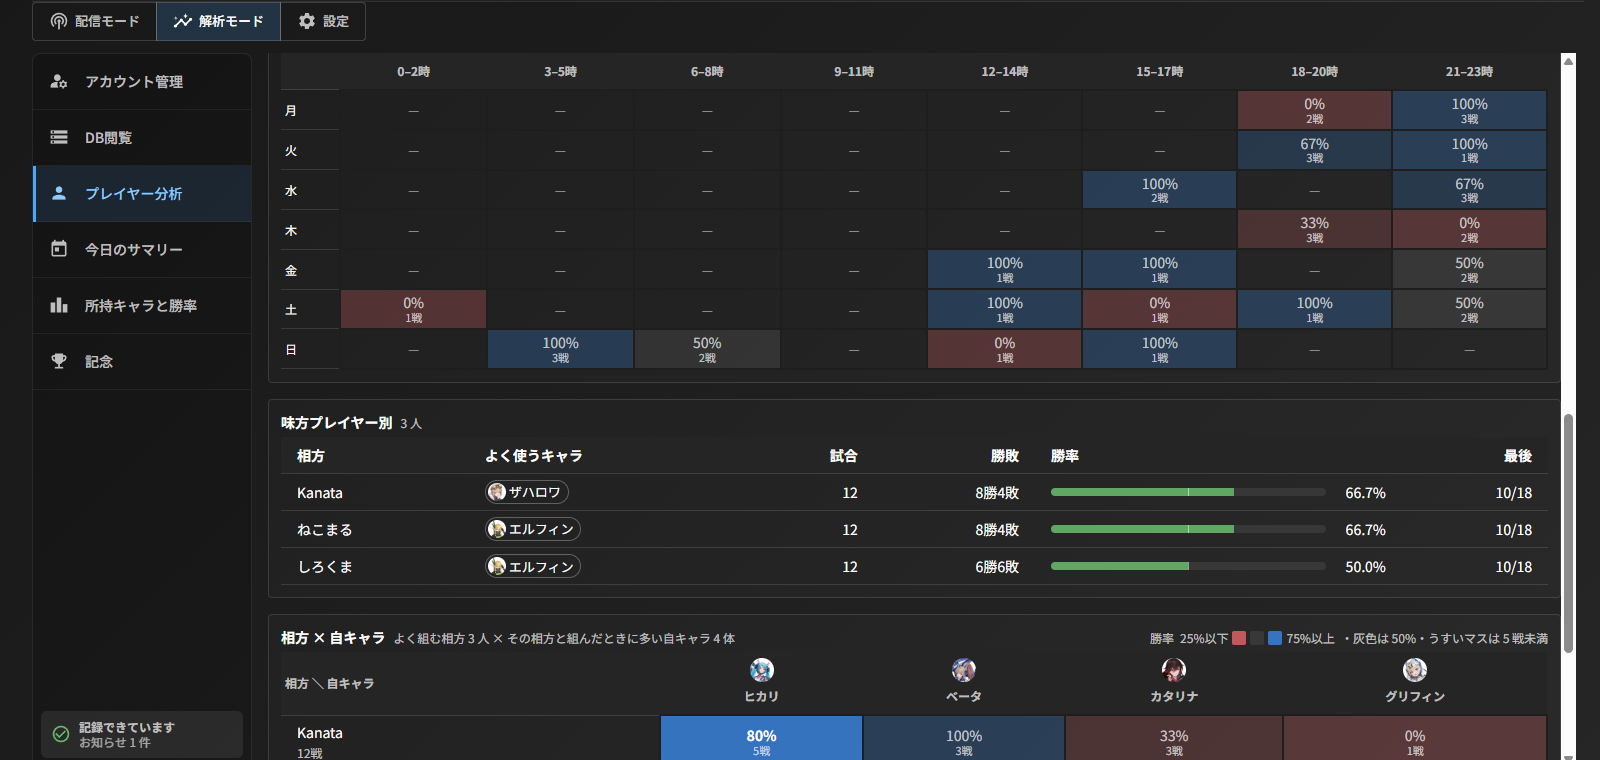Click the green check icon by 記録できています
The height and width of the screenshot is (760, 1600).
coord(61,734)
